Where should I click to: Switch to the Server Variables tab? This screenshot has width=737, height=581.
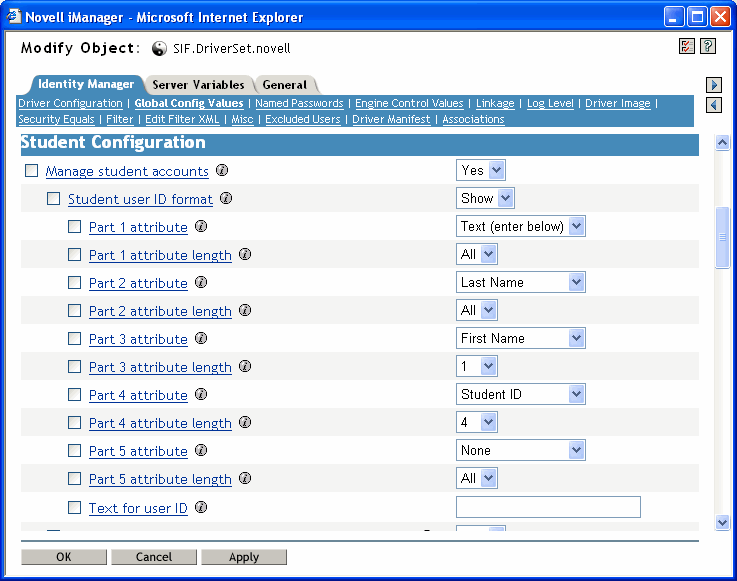coord(198,85)
